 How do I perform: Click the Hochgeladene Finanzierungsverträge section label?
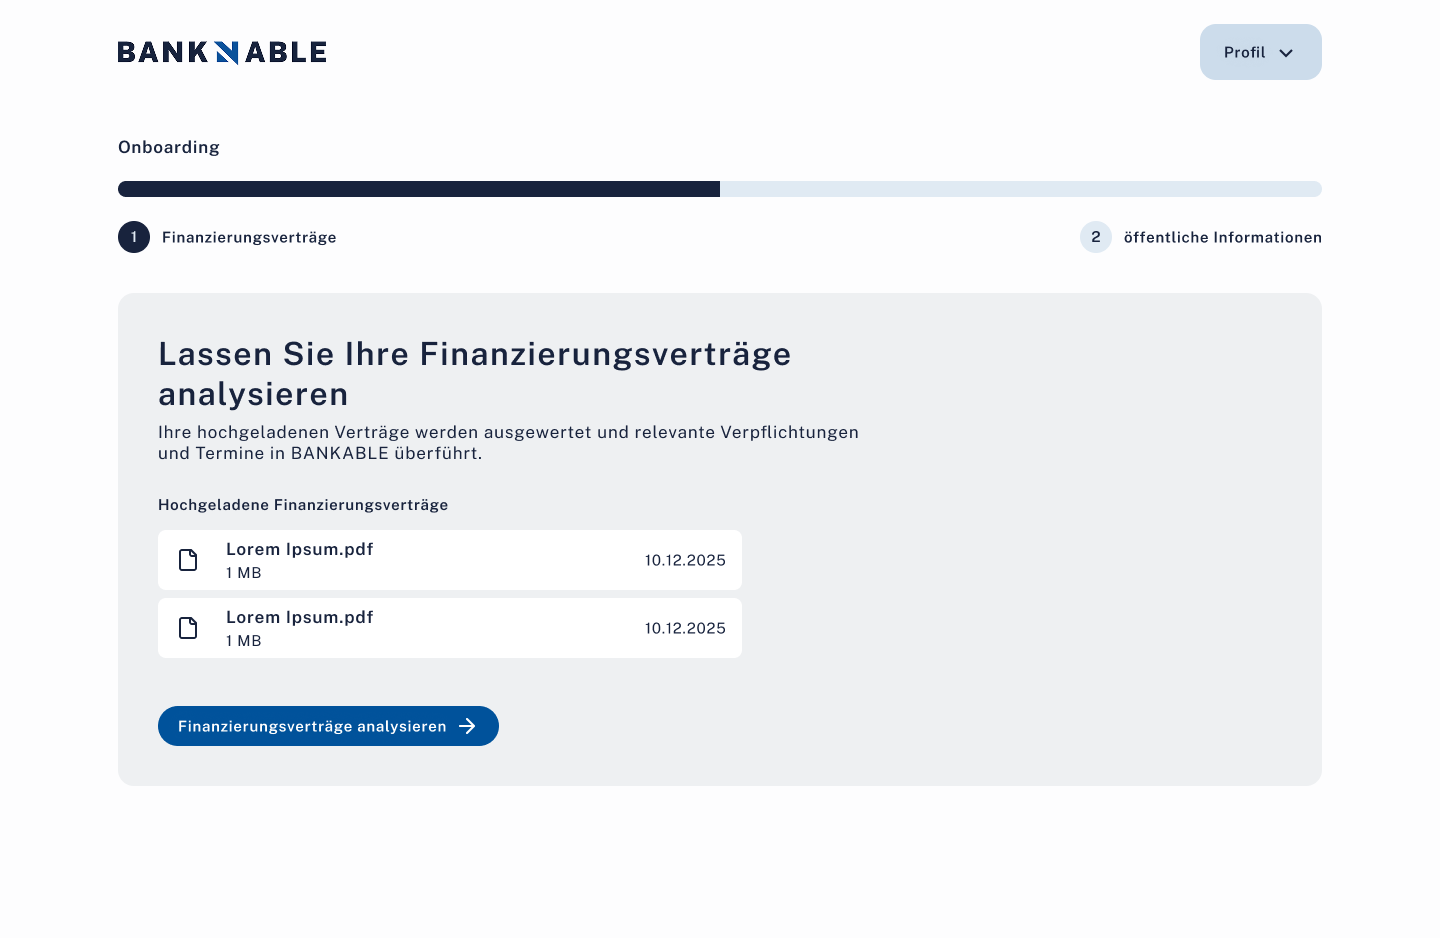(x=303, y=505)
